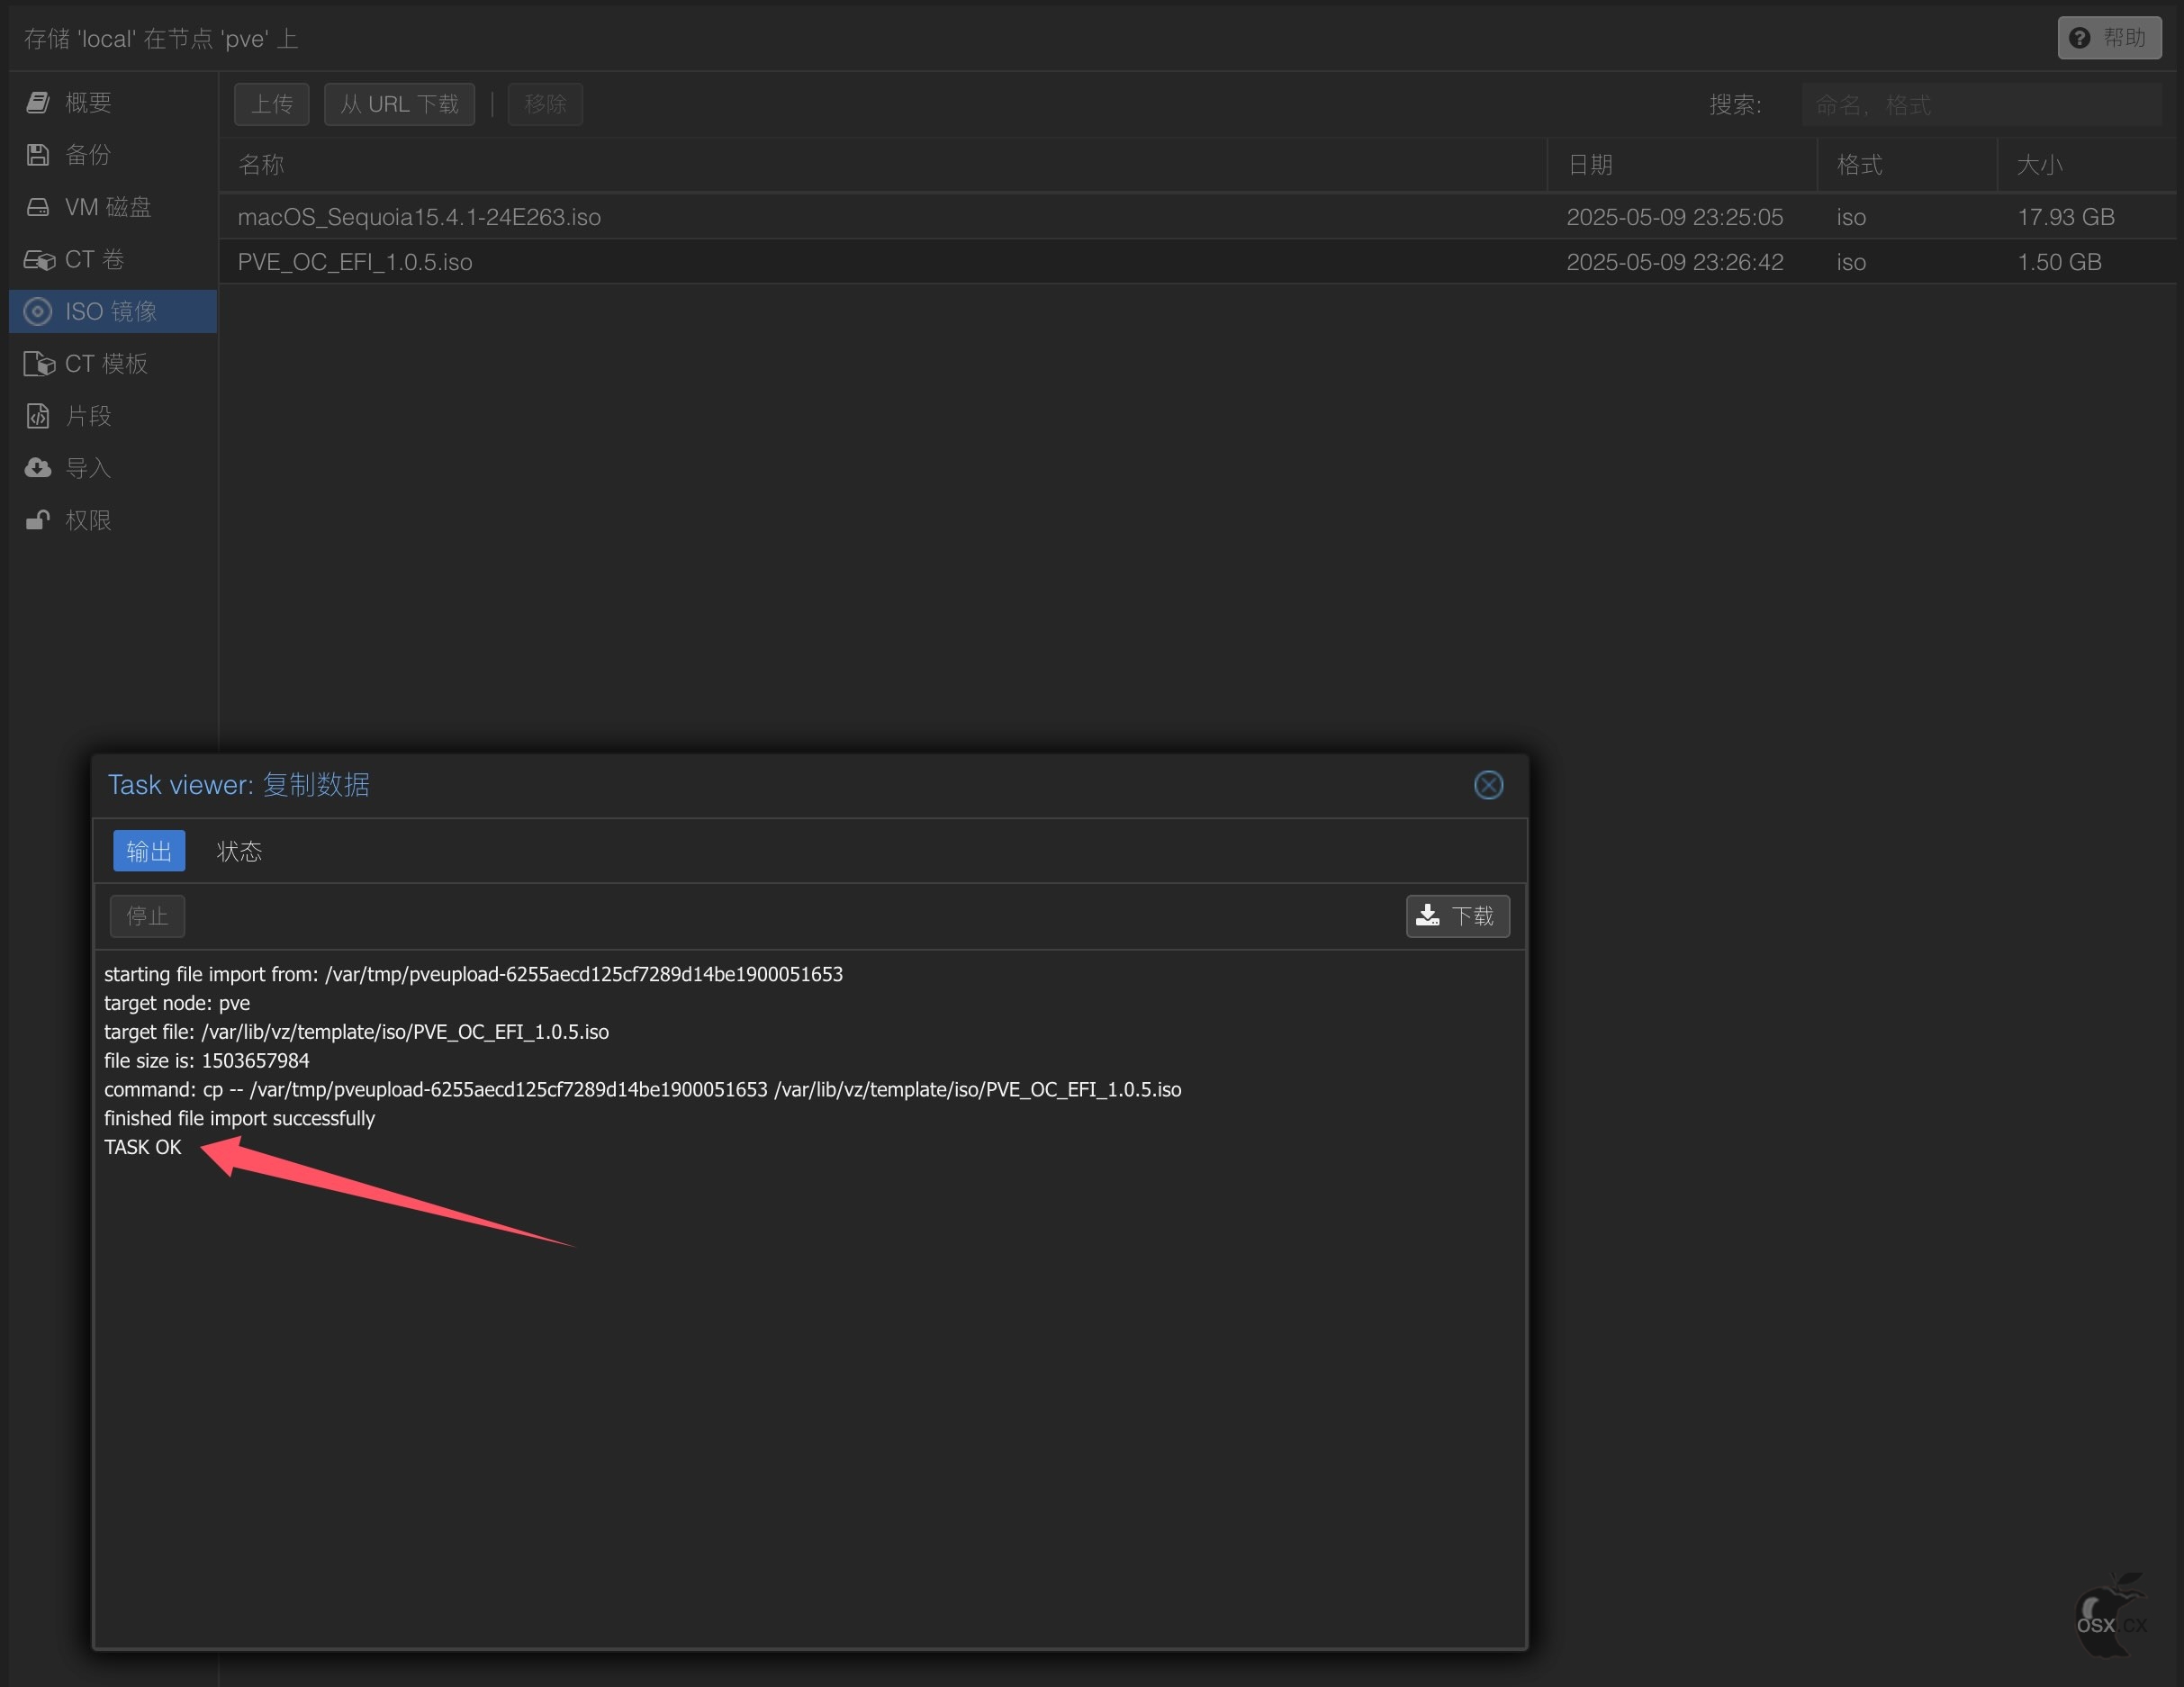This screenshot has height=1687, width=2184.
Task: Click the 'target node: pve' line
Action: coord(177,1003)
